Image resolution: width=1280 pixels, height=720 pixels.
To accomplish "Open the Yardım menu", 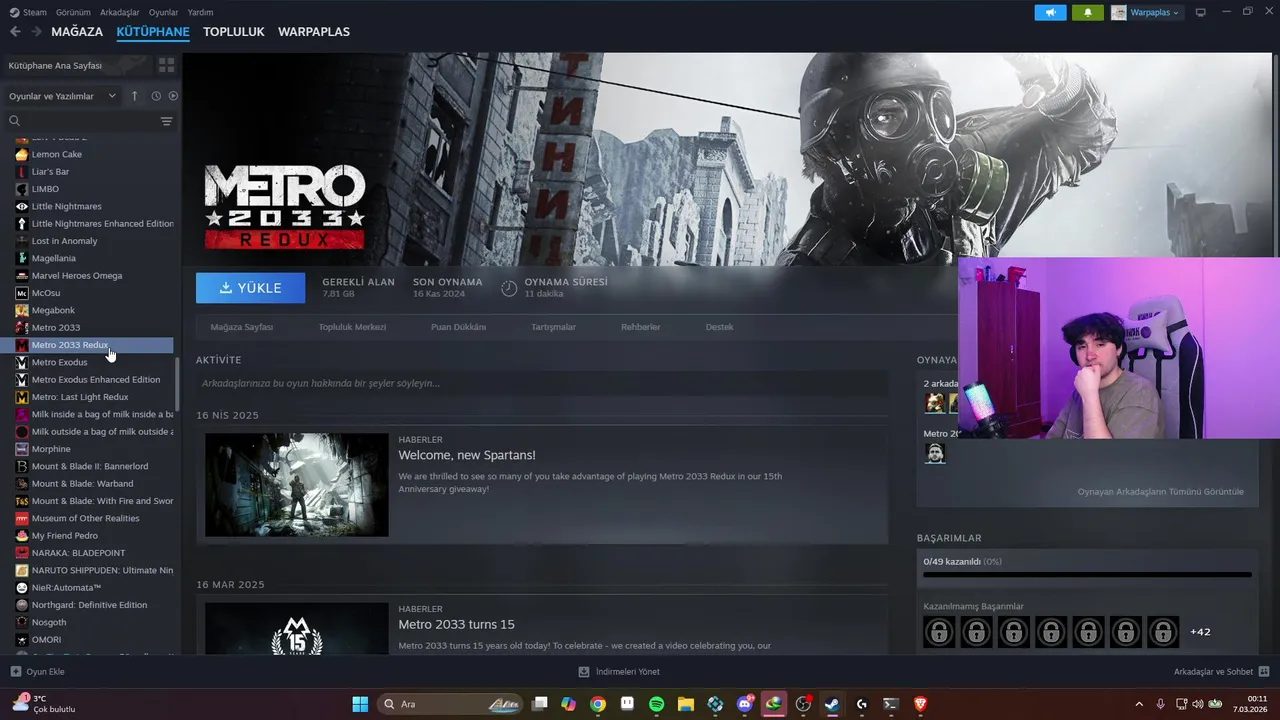I will (200, 12).
